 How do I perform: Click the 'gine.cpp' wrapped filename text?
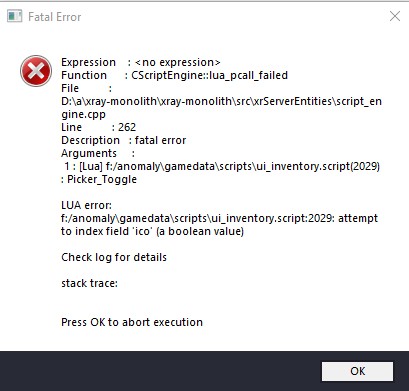(83, 114)
